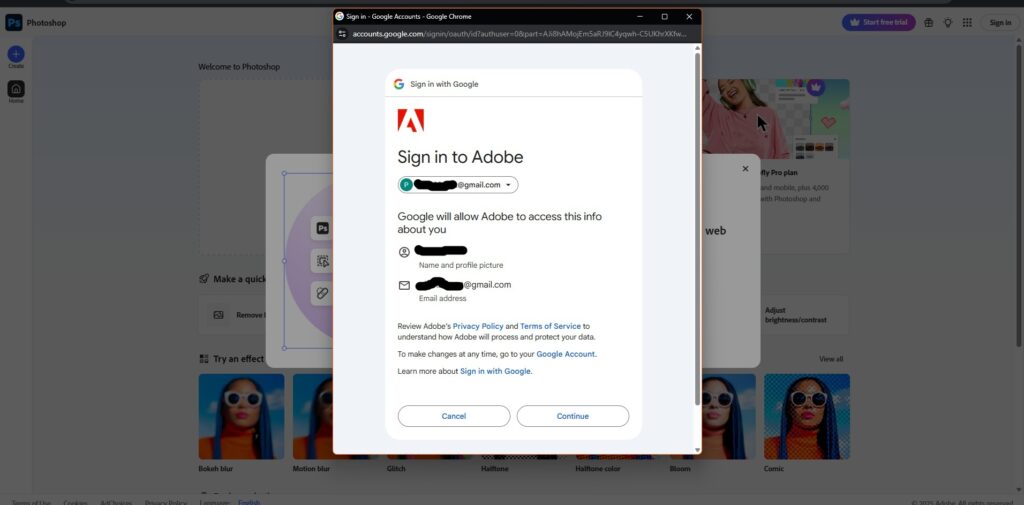This screenshot has height=505, width=1024.
Task: Minimize the Google sign-in popup window
Action: [640, 16]
